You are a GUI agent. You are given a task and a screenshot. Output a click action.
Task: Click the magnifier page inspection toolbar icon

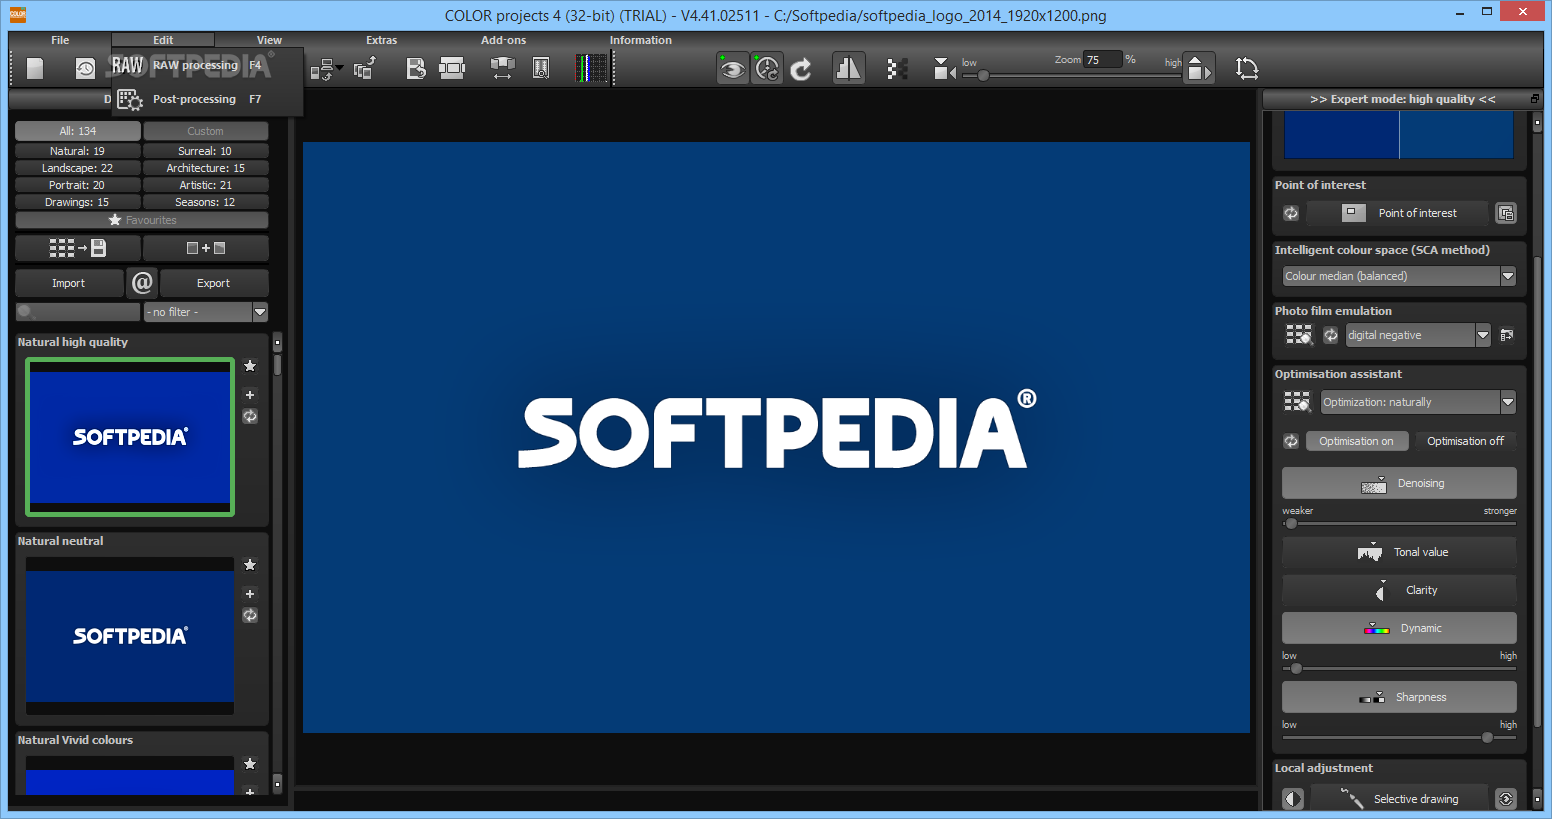coord(541,68)
